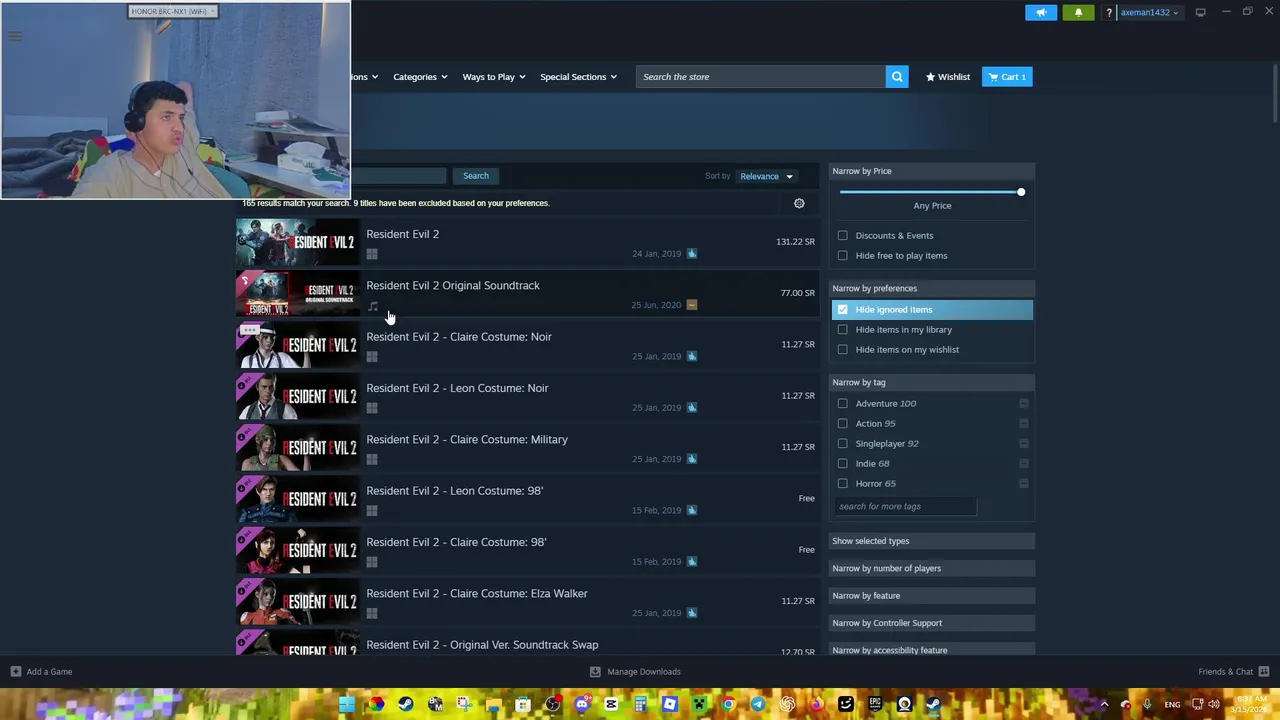Exclude the Horror tag with minus icon
Image resolution: width=1280 pixels, height=720 pixels.
(x=1023, y=484)
